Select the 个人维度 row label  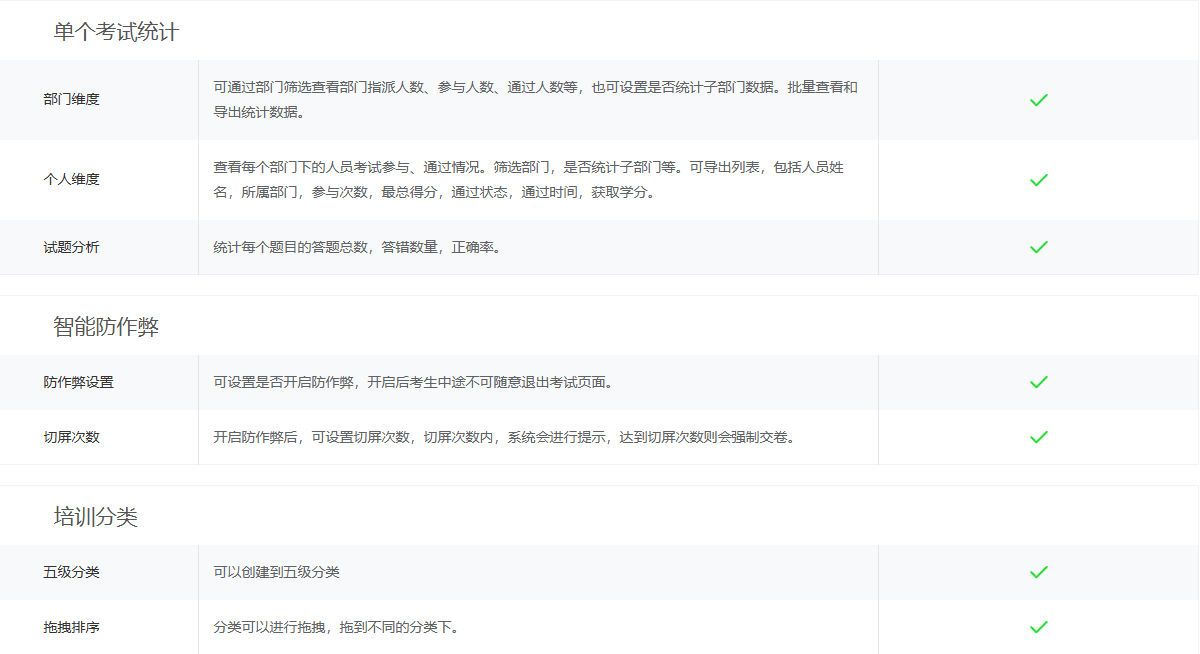(x=71, y=180)
